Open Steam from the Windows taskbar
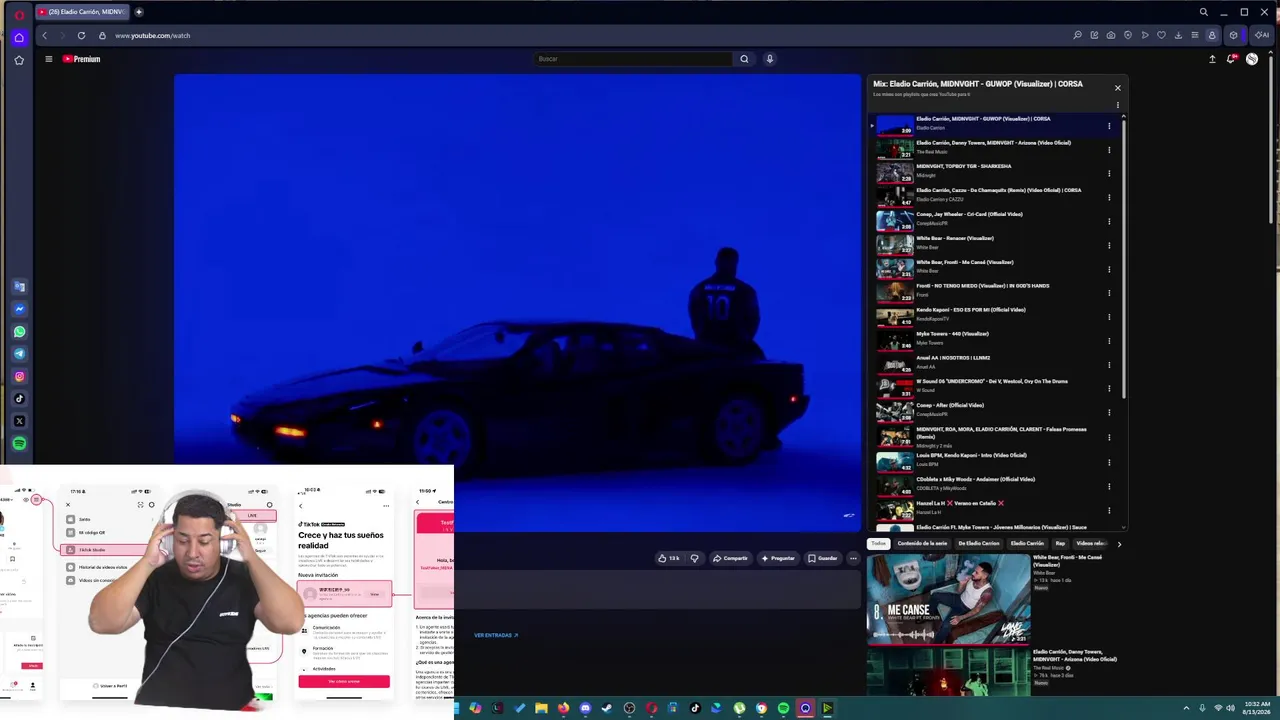 point(607,708)
